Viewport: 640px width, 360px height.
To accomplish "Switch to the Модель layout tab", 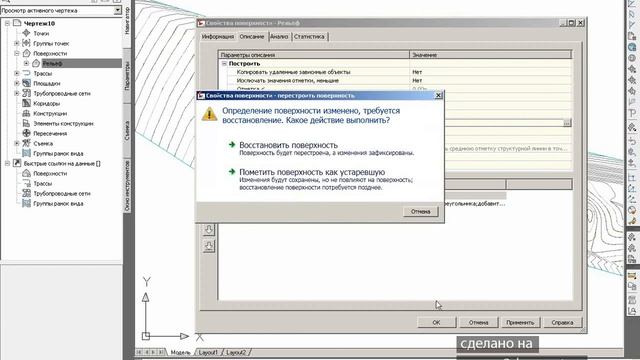I will point(180,352).
